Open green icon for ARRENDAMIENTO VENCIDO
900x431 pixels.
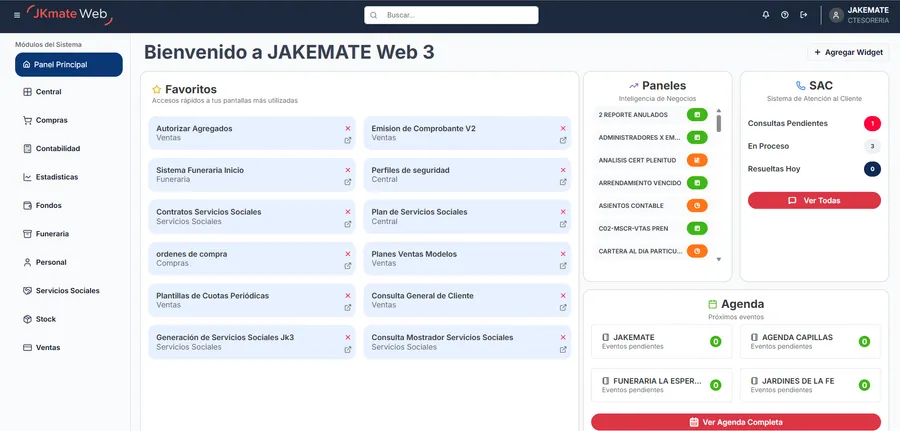[697, 183]
